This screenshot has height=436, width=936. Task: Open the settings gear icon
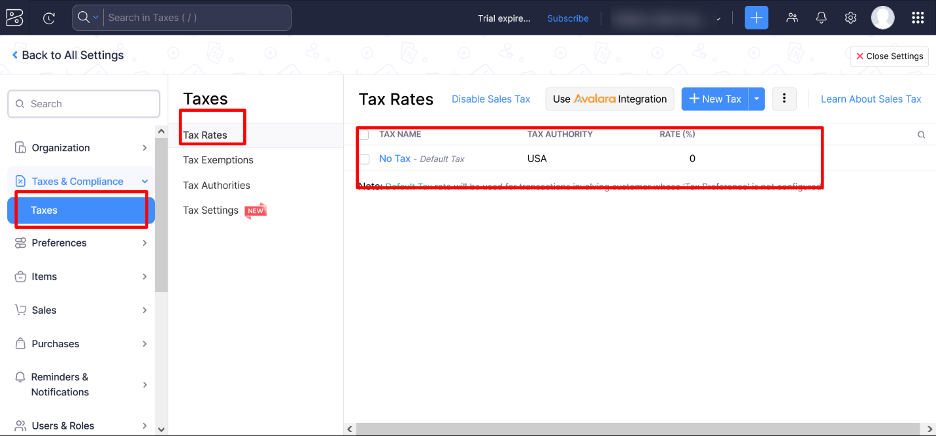851,18
